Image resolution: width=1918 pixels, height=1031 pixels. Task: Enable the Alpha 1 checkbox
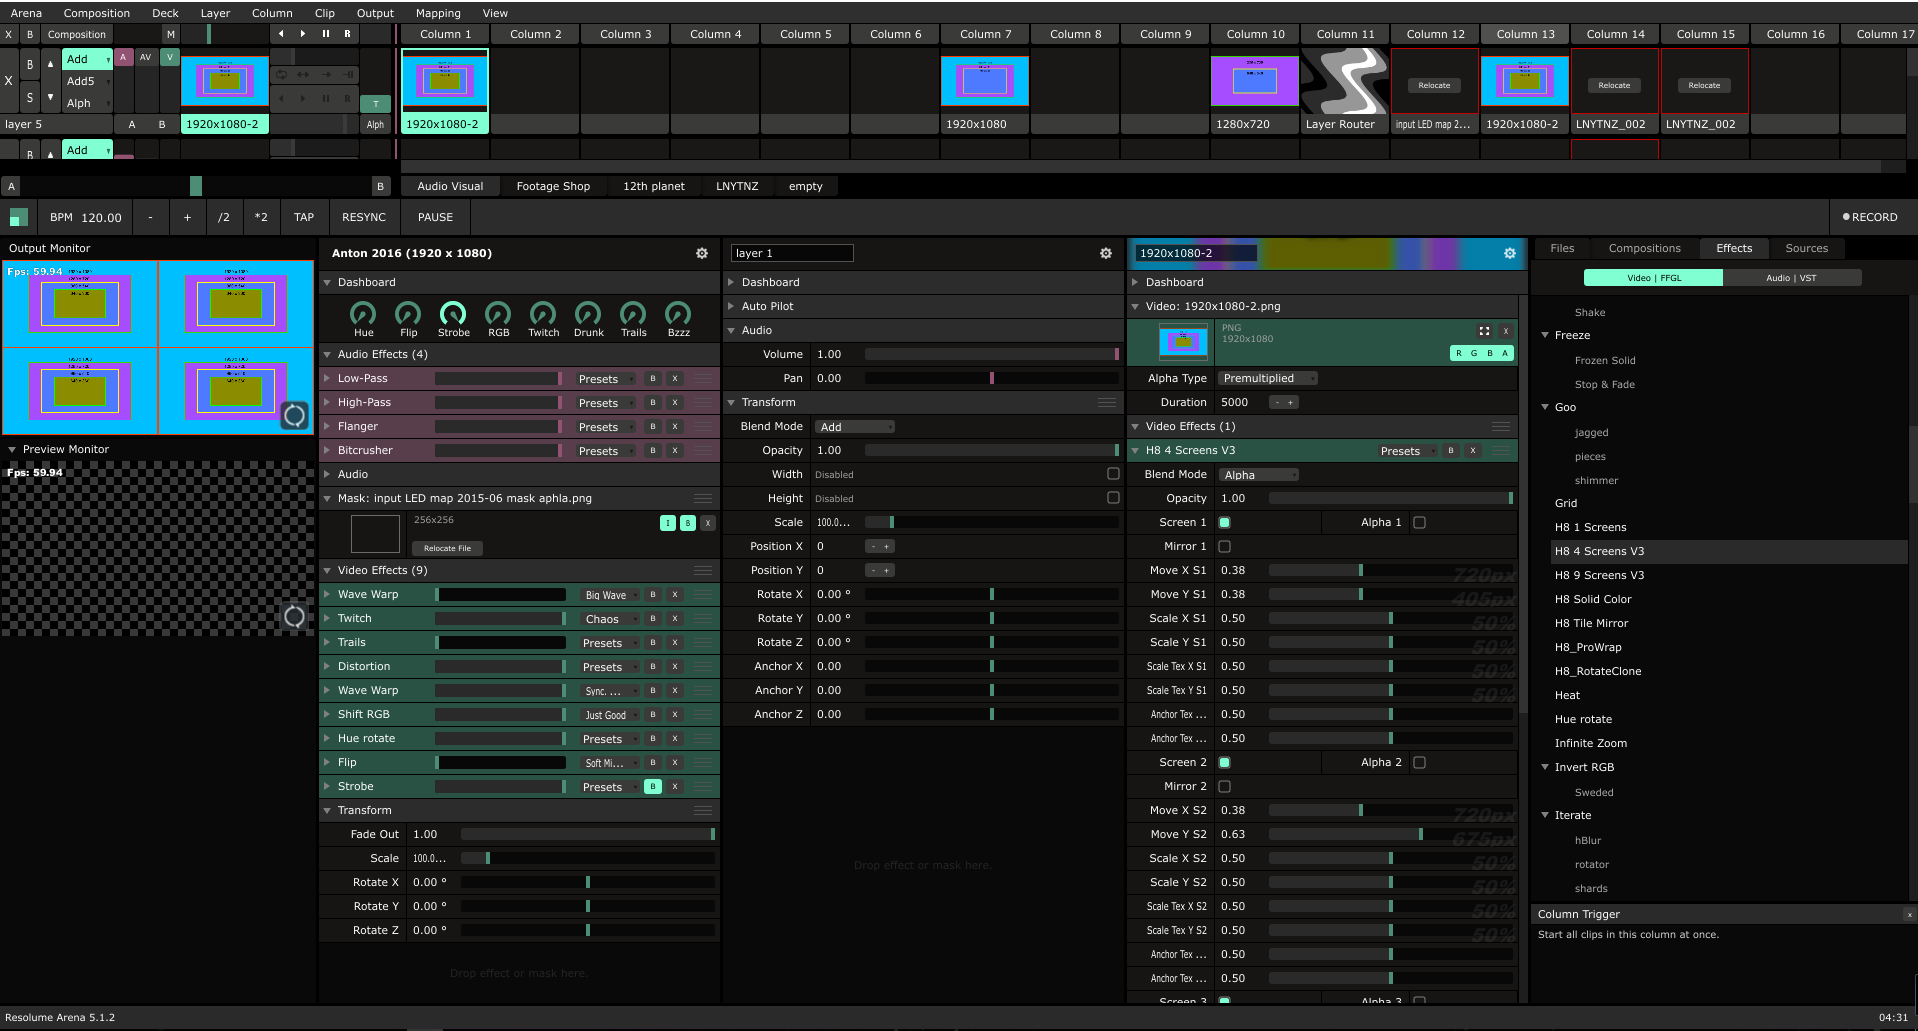coord(1419,523)
